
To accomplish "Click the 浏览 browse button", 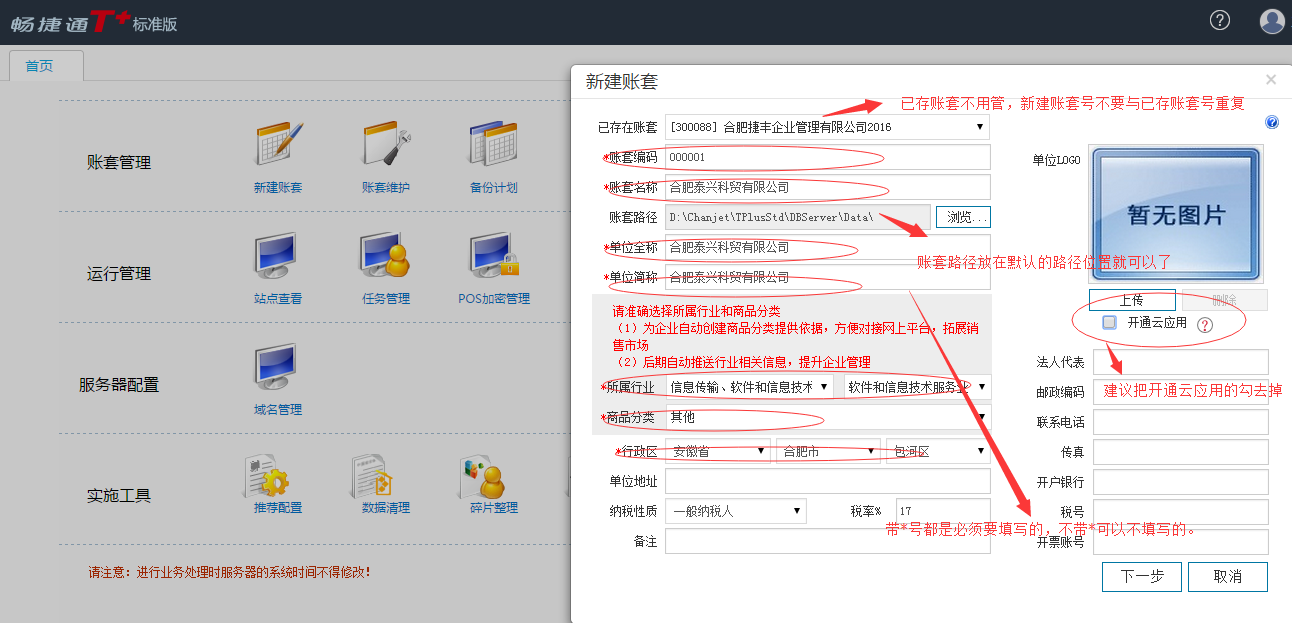I will point(963,217).
